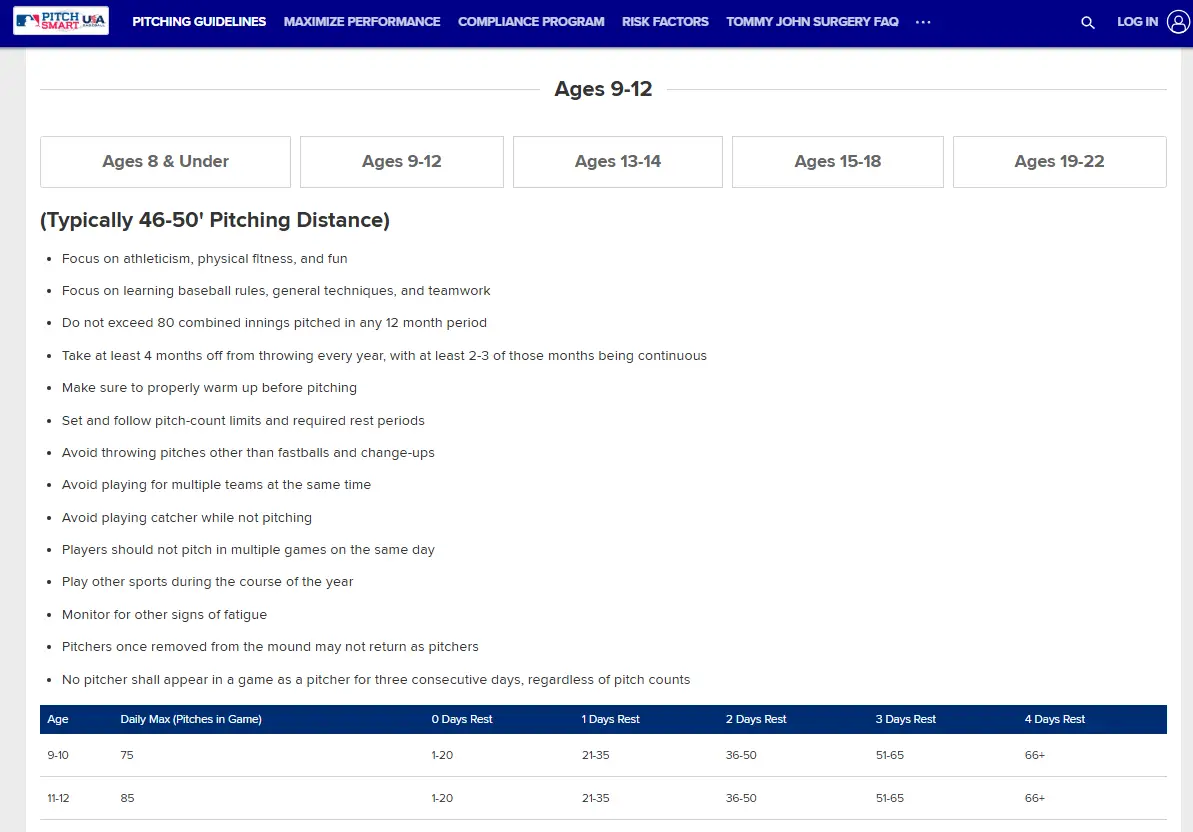
Task: Select the Ages 8 & Under tab
Action: tap(165, 162)
